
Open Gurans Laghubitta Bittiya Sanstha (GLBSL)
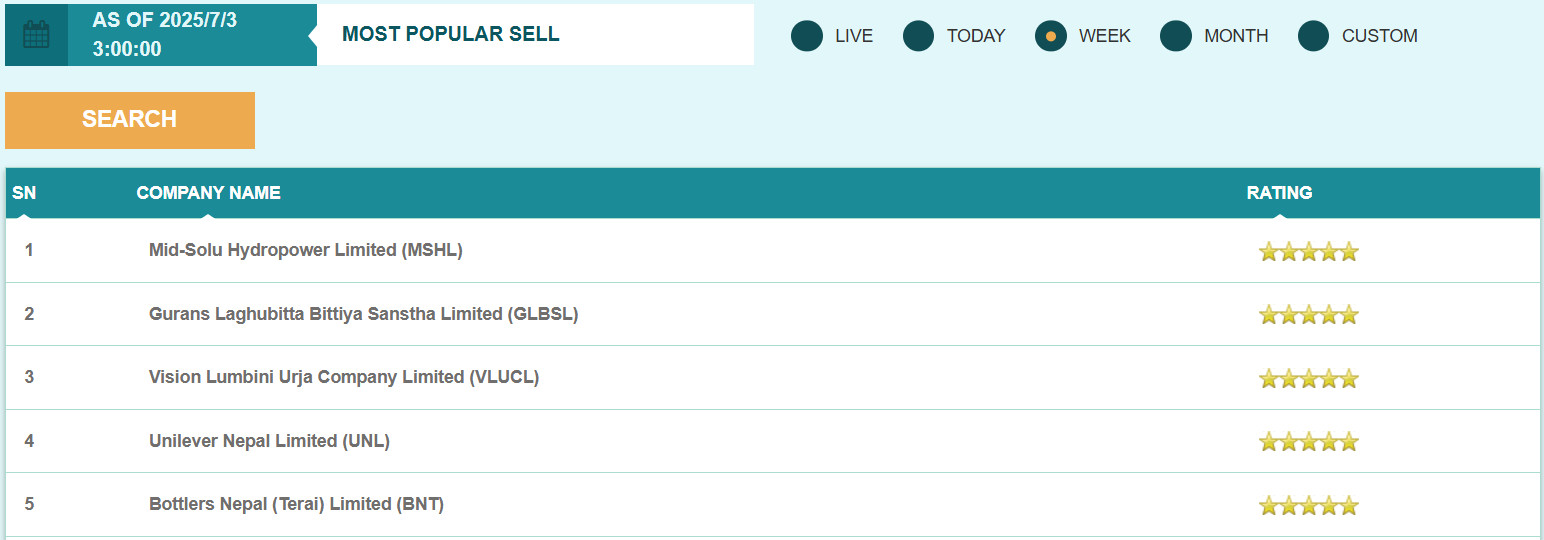pyautogui.click(x=363, y=314)
